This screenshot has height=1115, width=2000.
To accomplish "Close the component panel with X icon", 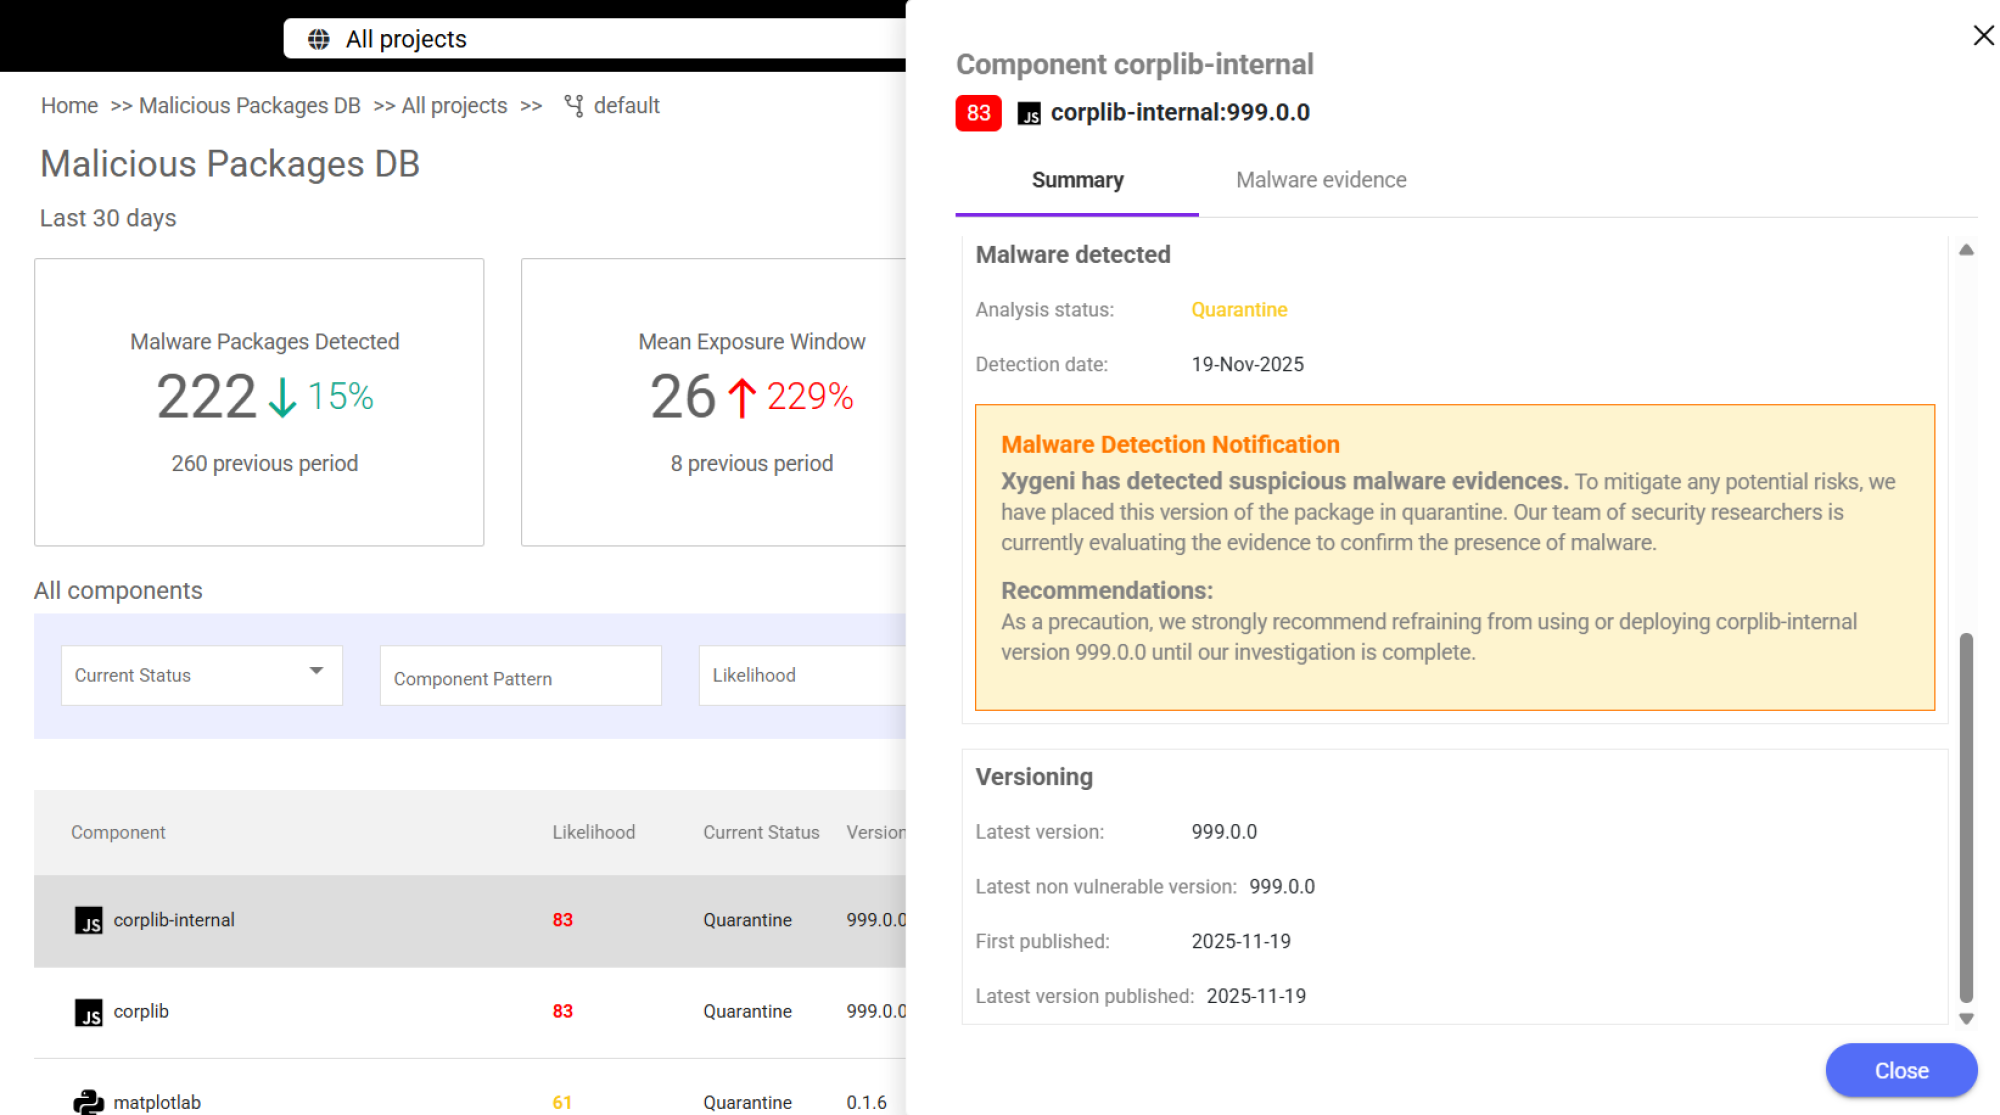I will tap(1983, 36).
